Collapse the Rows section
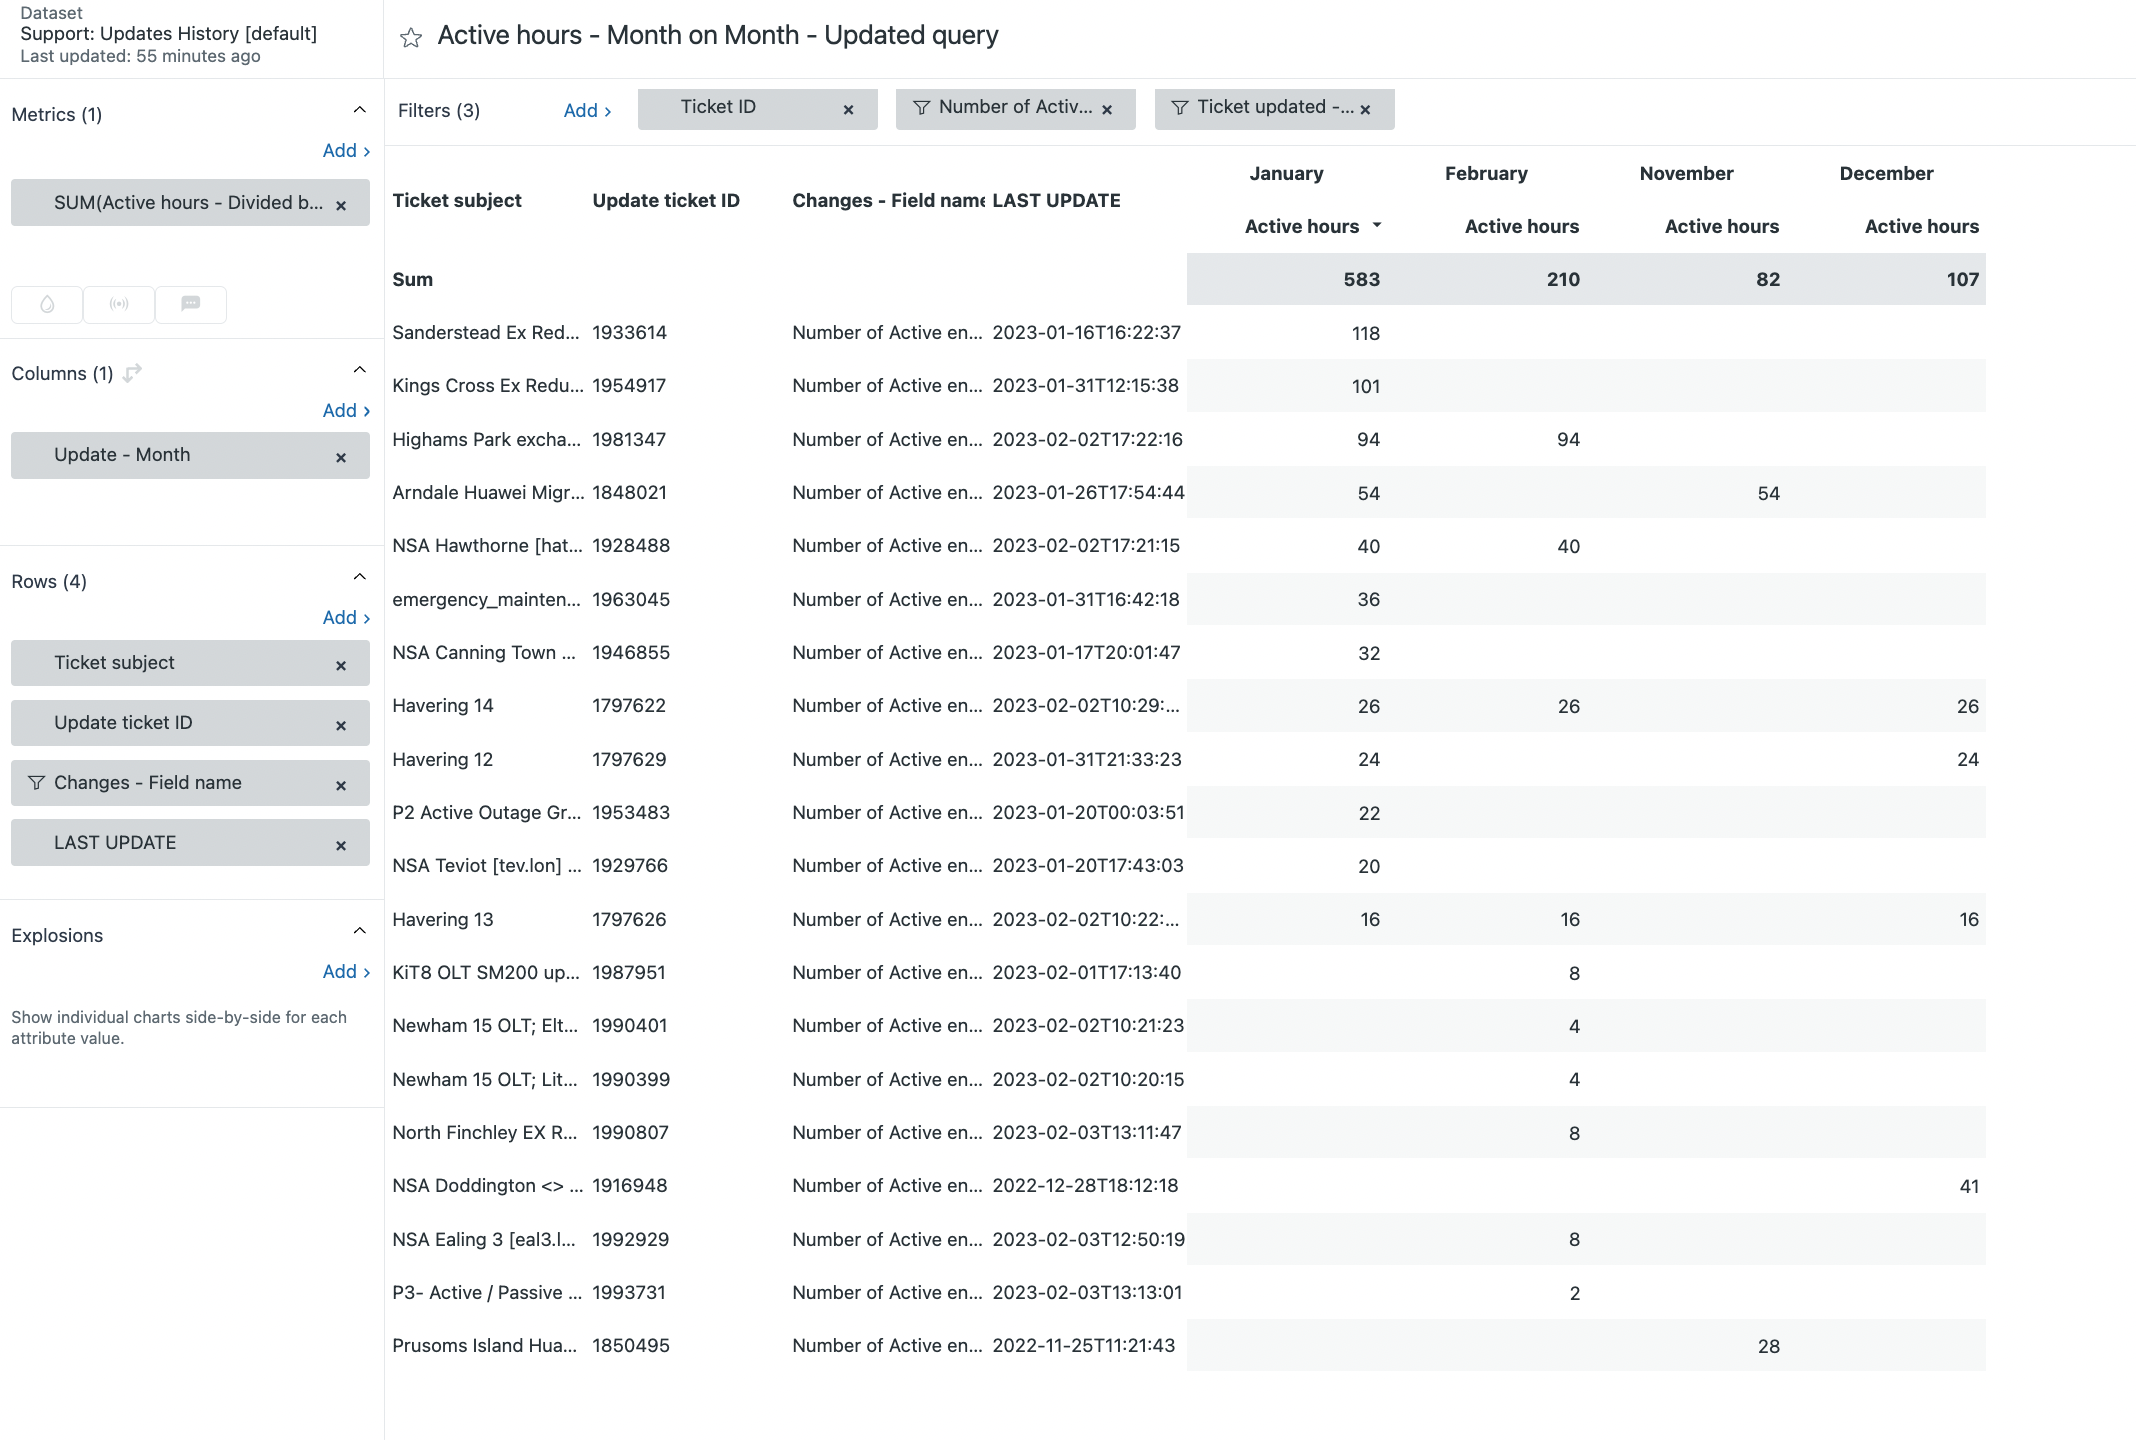This screenshot has height=1440, width=2136. 360,577
